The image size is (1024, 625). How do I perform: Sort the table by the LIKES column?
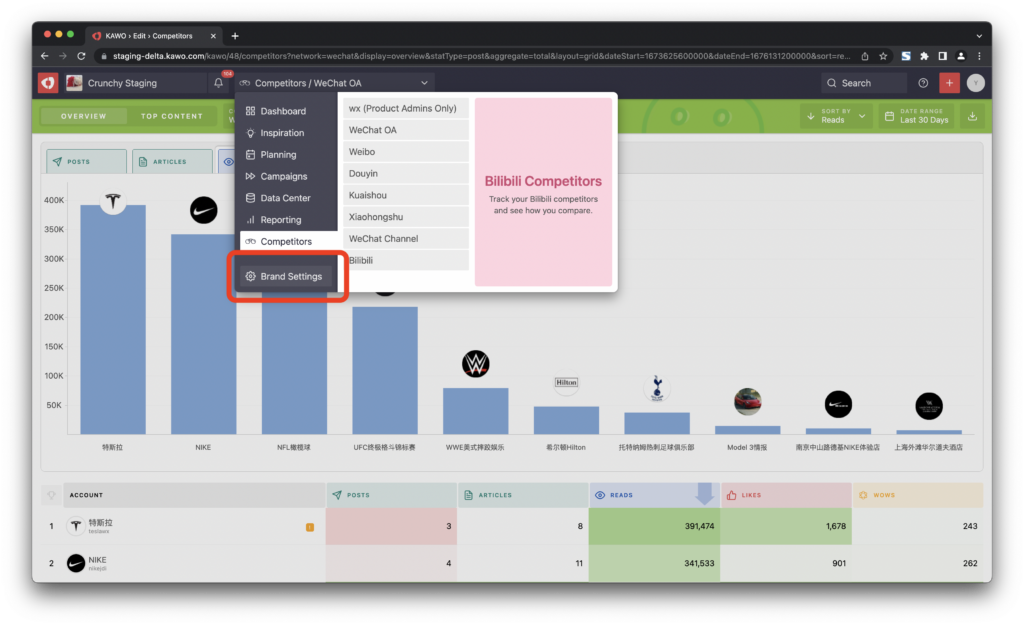tap(786, 495)
